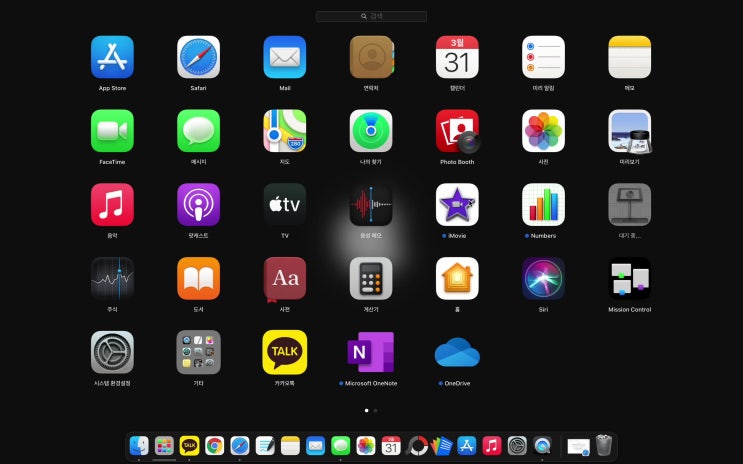Open the Podcasts app
Screen dimensions: 743x464
(x=199, y=205)
